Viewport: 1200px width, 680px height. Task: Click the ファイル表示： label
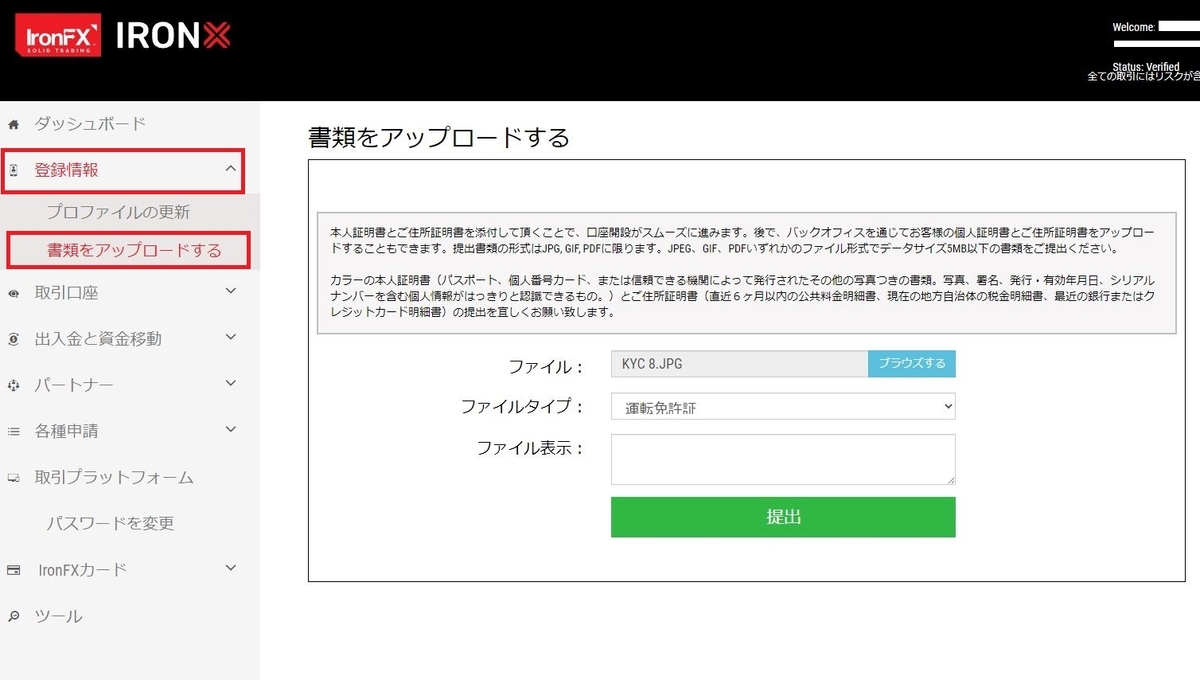(x=530, y=448)
